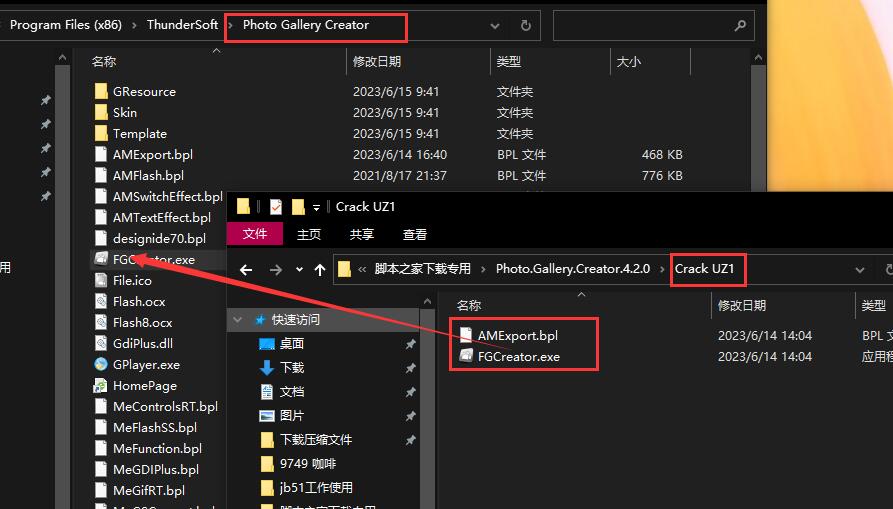
Task: Open address history dropdown in Photo Gallery Creator window
Action: pyautogui.click(x=495, y=26)
